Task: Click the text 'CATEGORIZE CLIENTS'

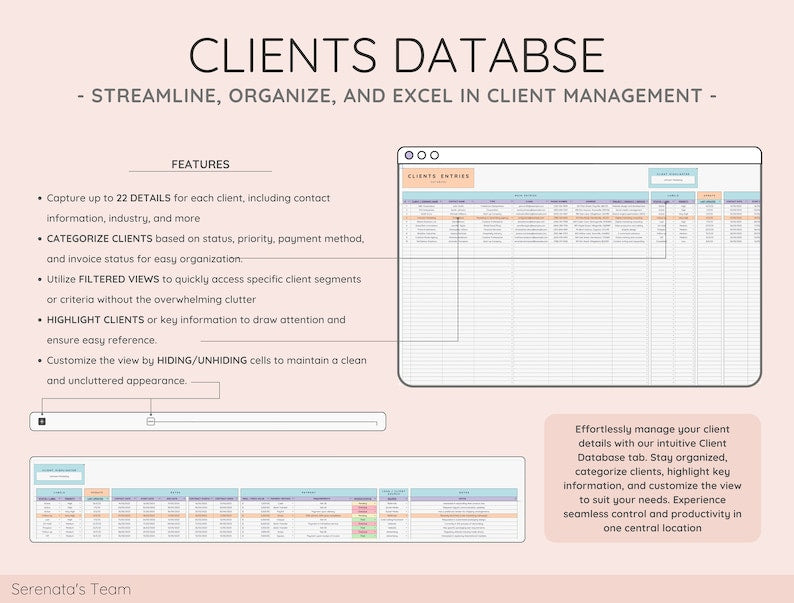Action: pyautogui.click(x=99, y=238)
